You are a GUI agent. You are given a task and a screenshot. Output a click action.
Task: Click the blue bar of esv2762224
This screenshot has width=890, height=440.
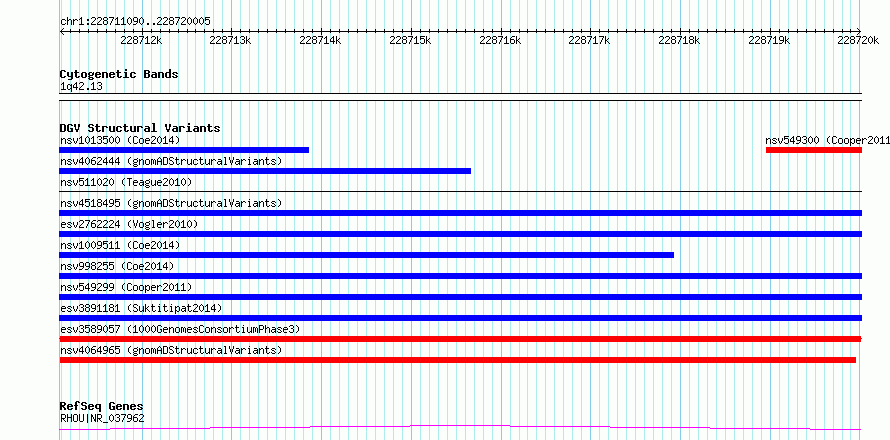461,234
